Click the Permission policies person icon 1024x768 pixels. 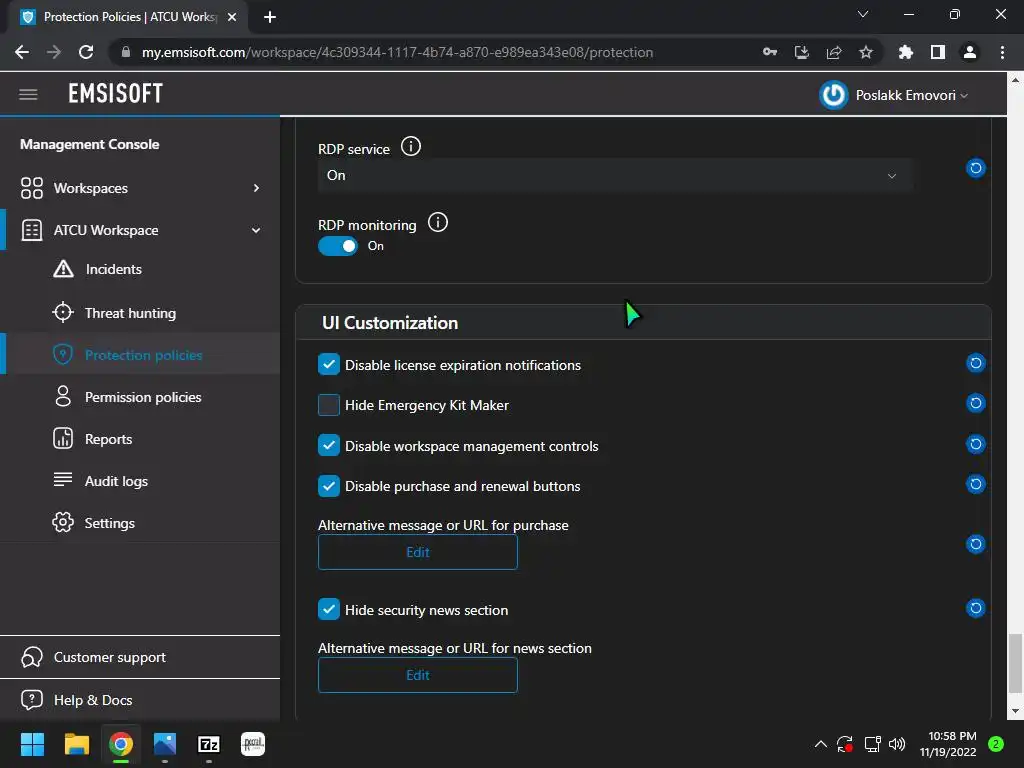coord(63,396)
